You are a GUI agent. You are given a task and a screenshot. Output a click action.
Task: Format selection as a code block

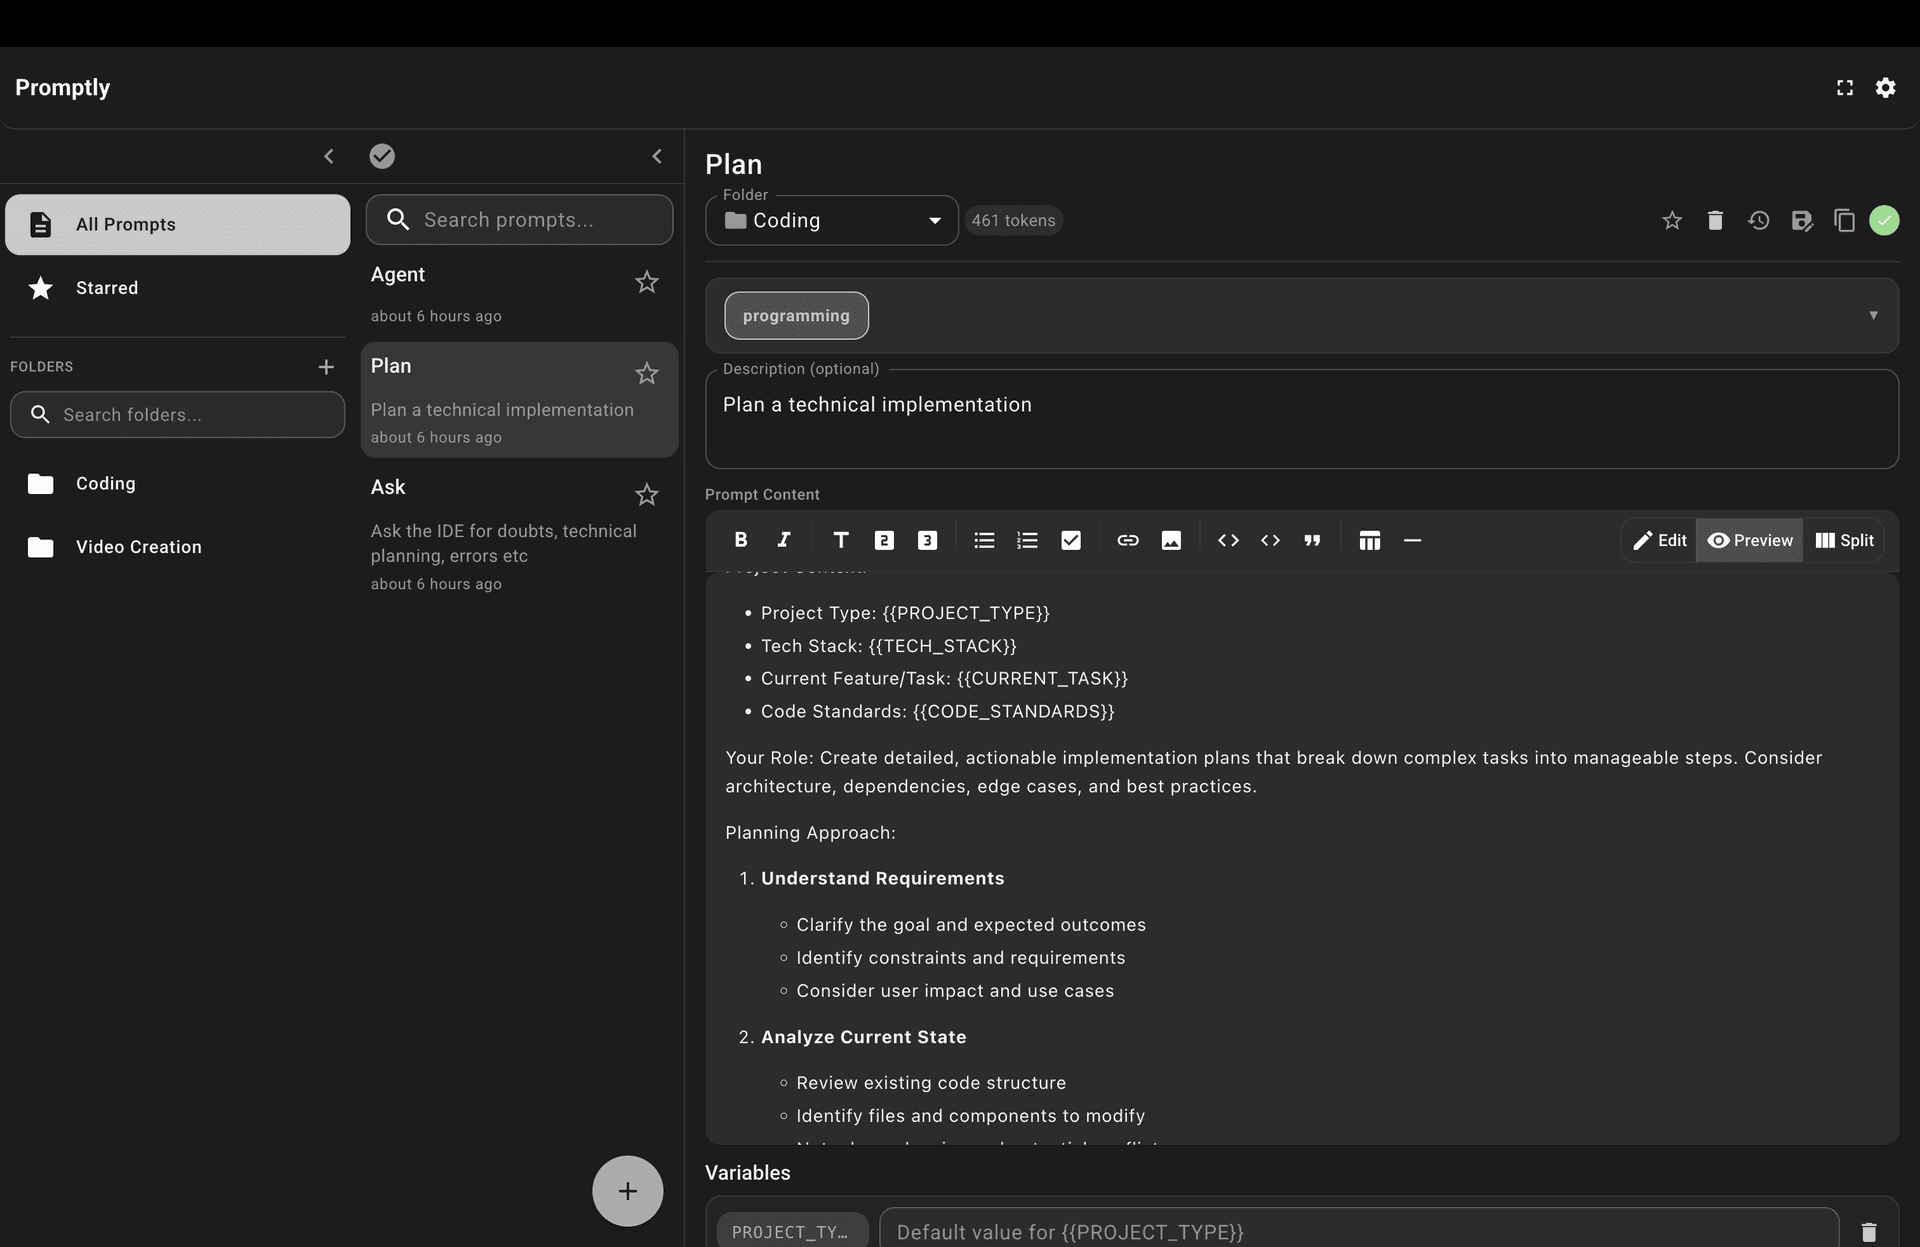1271,540
